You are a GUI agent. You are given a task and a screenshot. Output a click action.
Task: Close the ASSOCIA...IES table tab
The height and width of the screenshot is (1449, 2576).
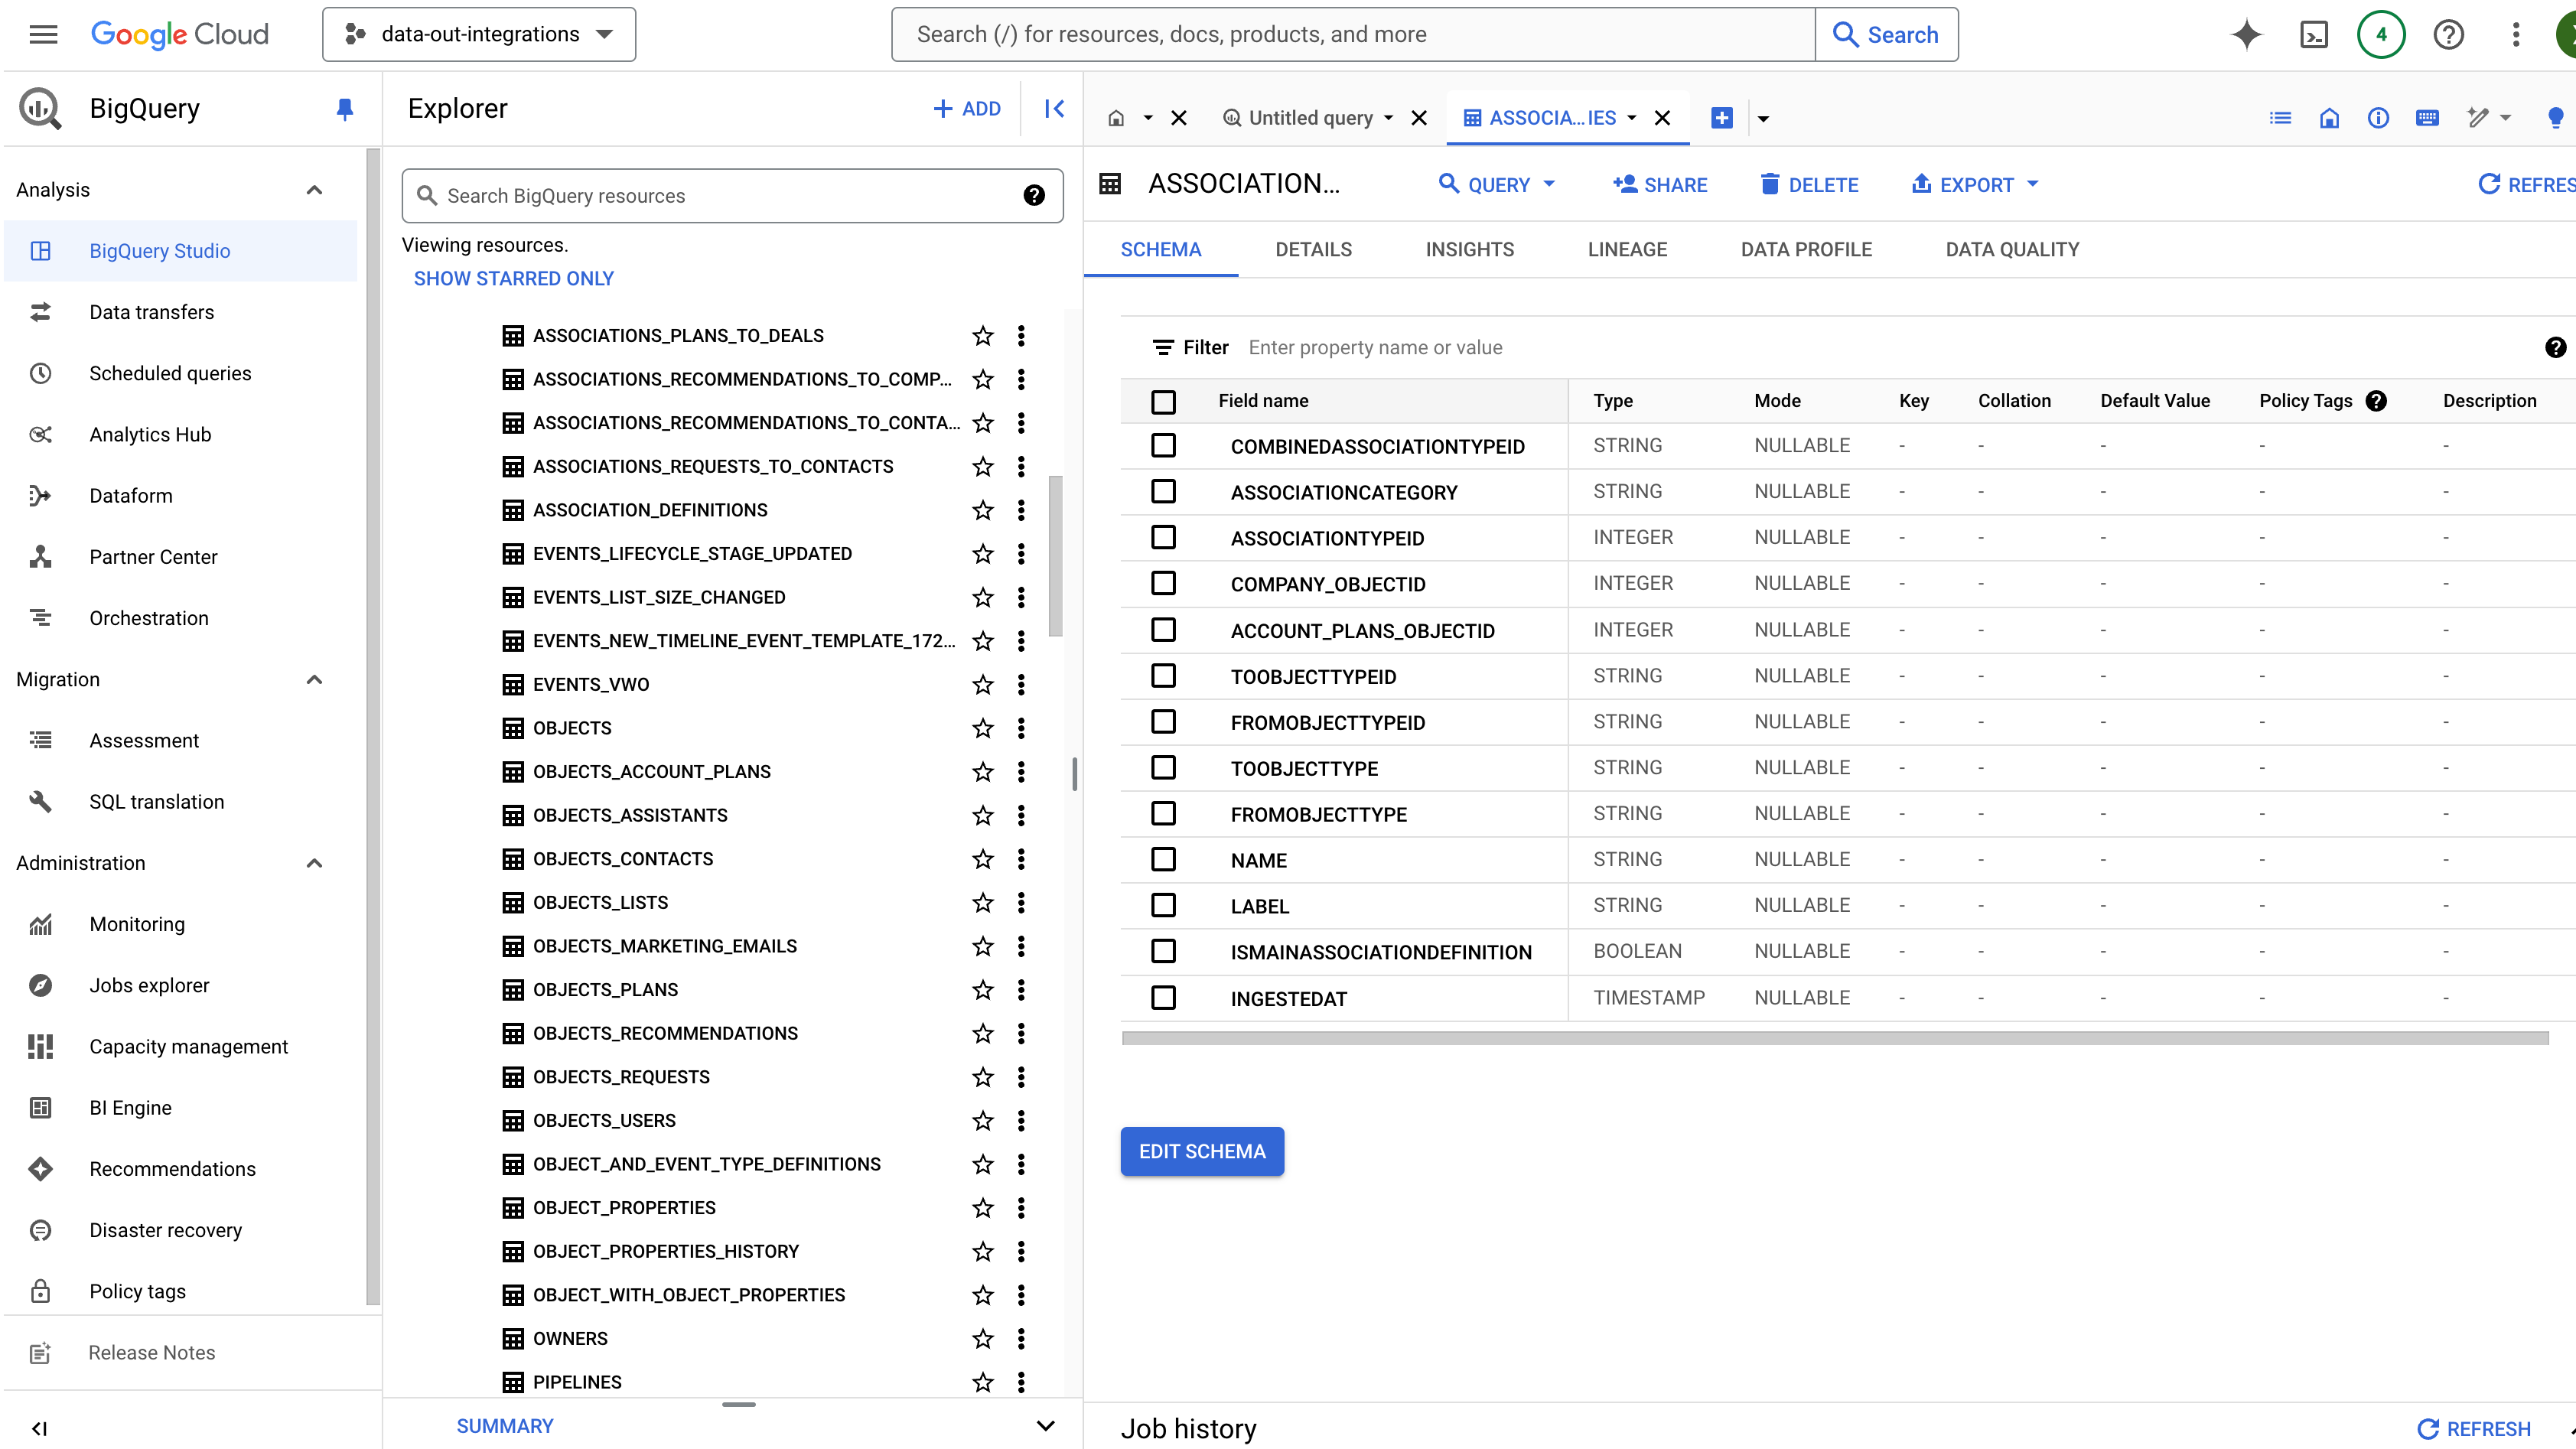pyautogui.click(x=1662, y=118)
